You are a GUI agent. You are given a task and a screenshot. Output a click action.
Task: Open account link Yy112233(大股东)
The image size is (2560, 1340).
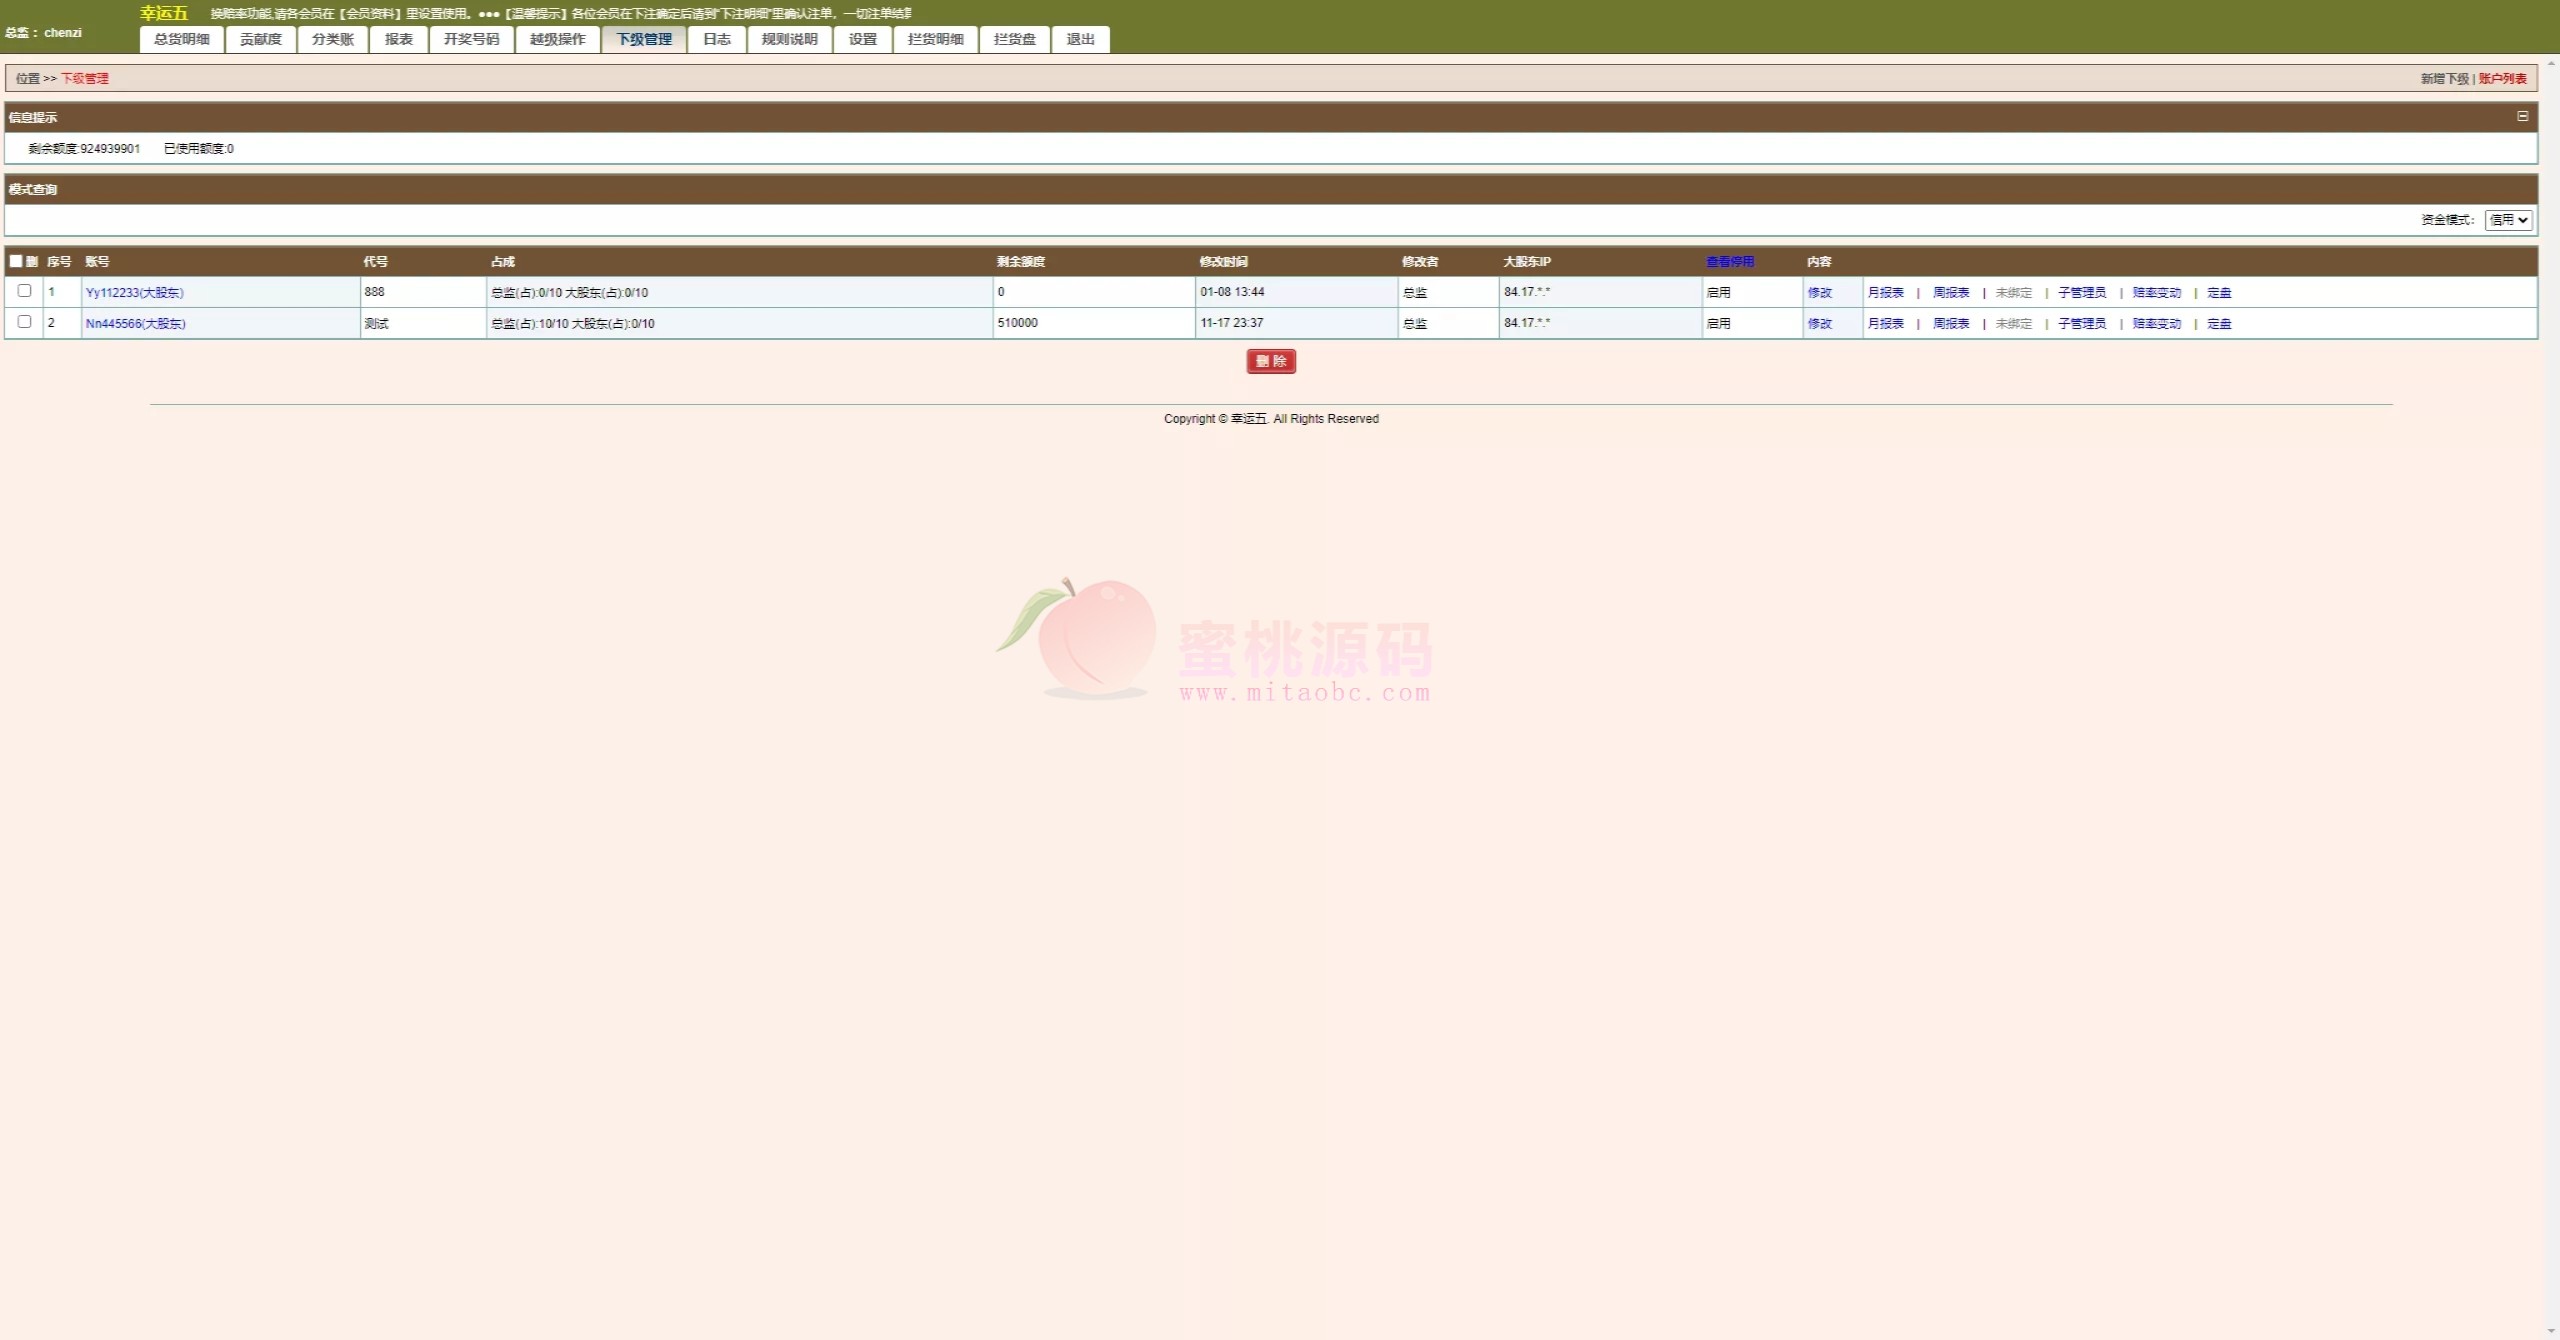[135, 293]
